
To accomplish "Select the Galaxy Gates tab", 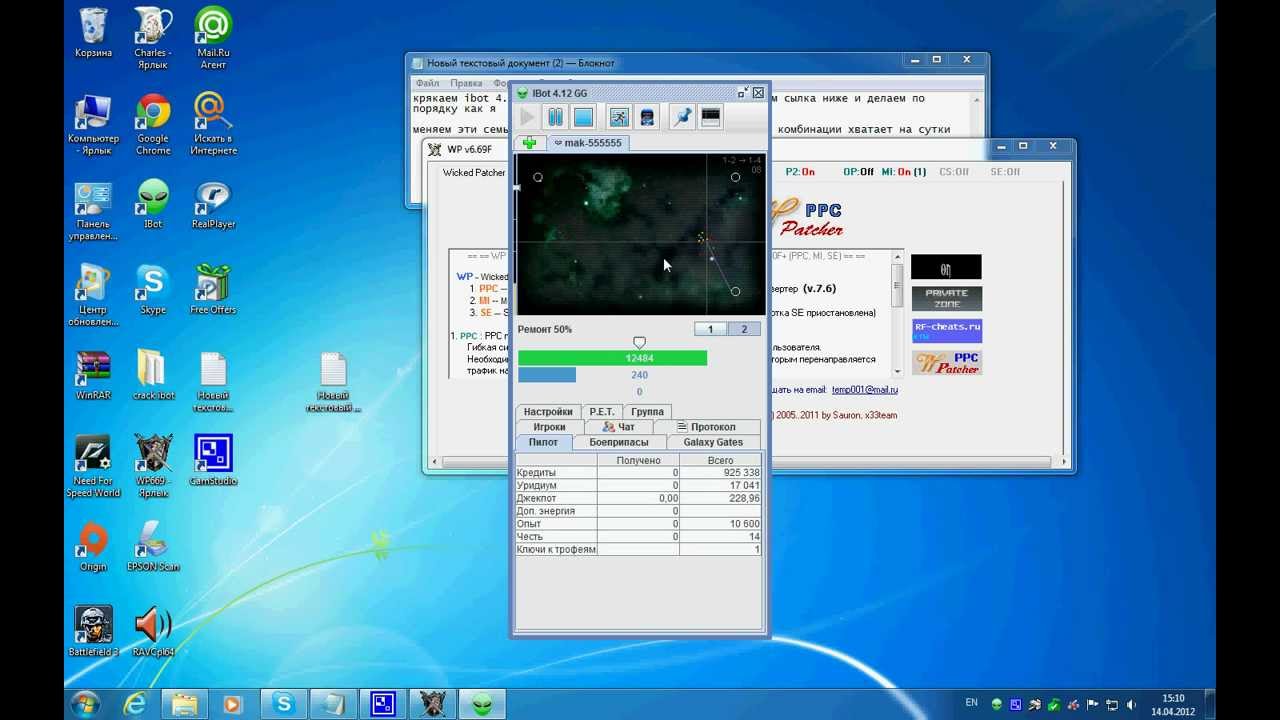I will (713, 442).
